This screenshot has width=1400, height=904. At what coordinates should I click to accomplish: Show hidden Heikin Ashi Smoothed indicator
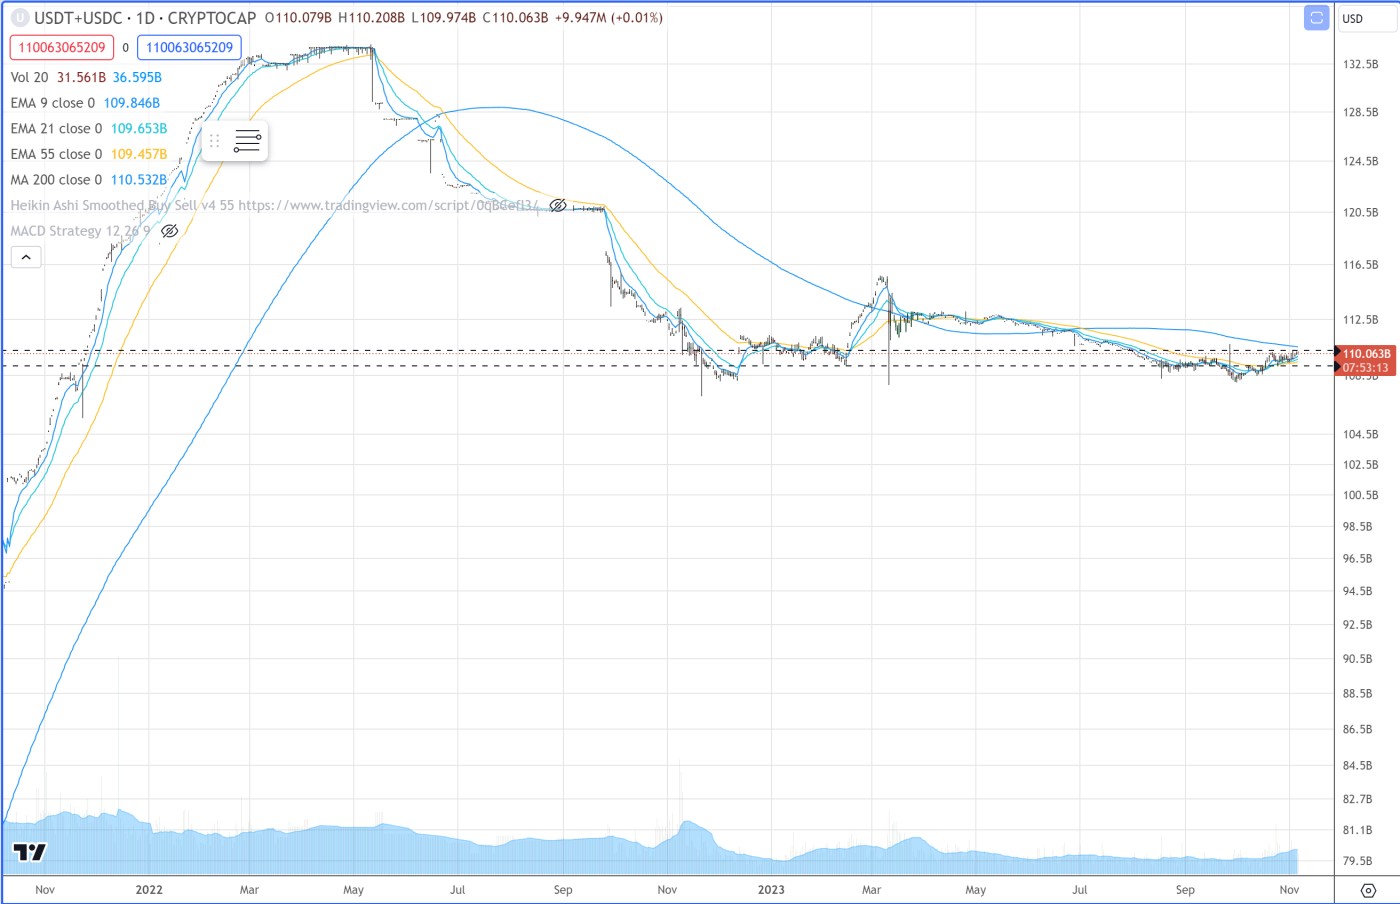(558, 205)
